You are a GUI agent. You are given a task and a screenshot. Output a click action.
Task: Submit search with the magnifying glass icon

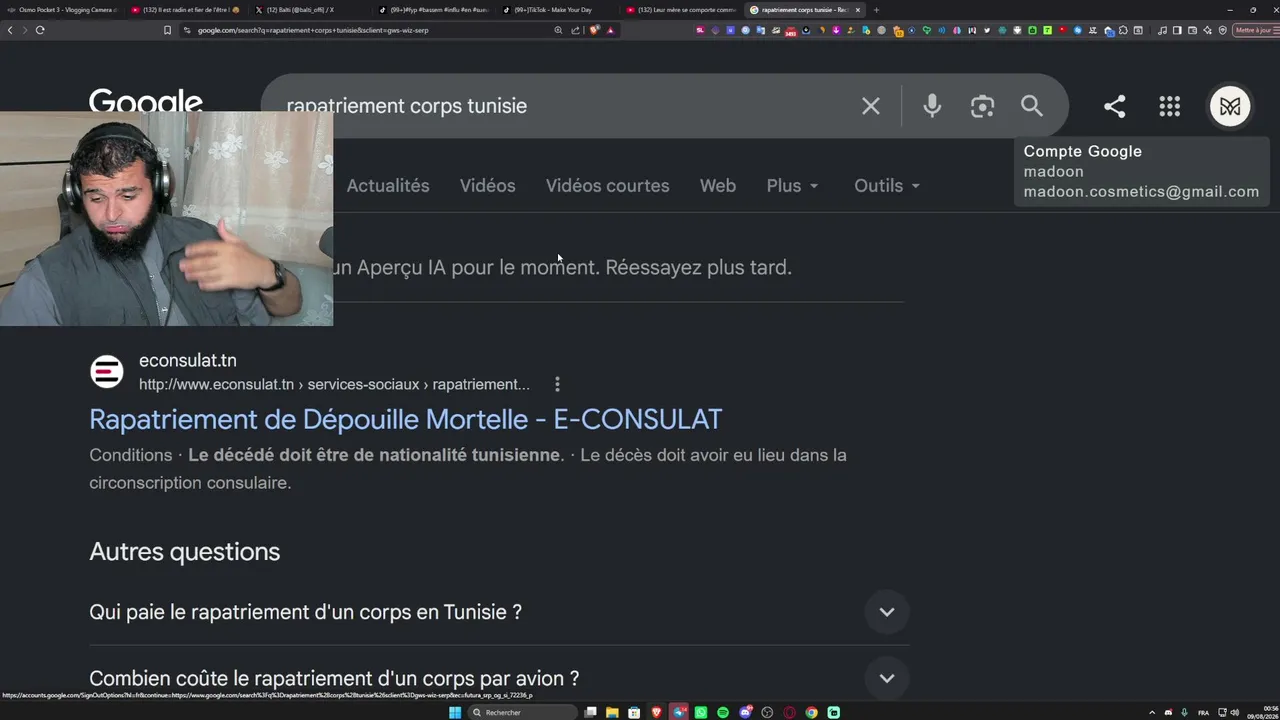(x=1032, y=106)
